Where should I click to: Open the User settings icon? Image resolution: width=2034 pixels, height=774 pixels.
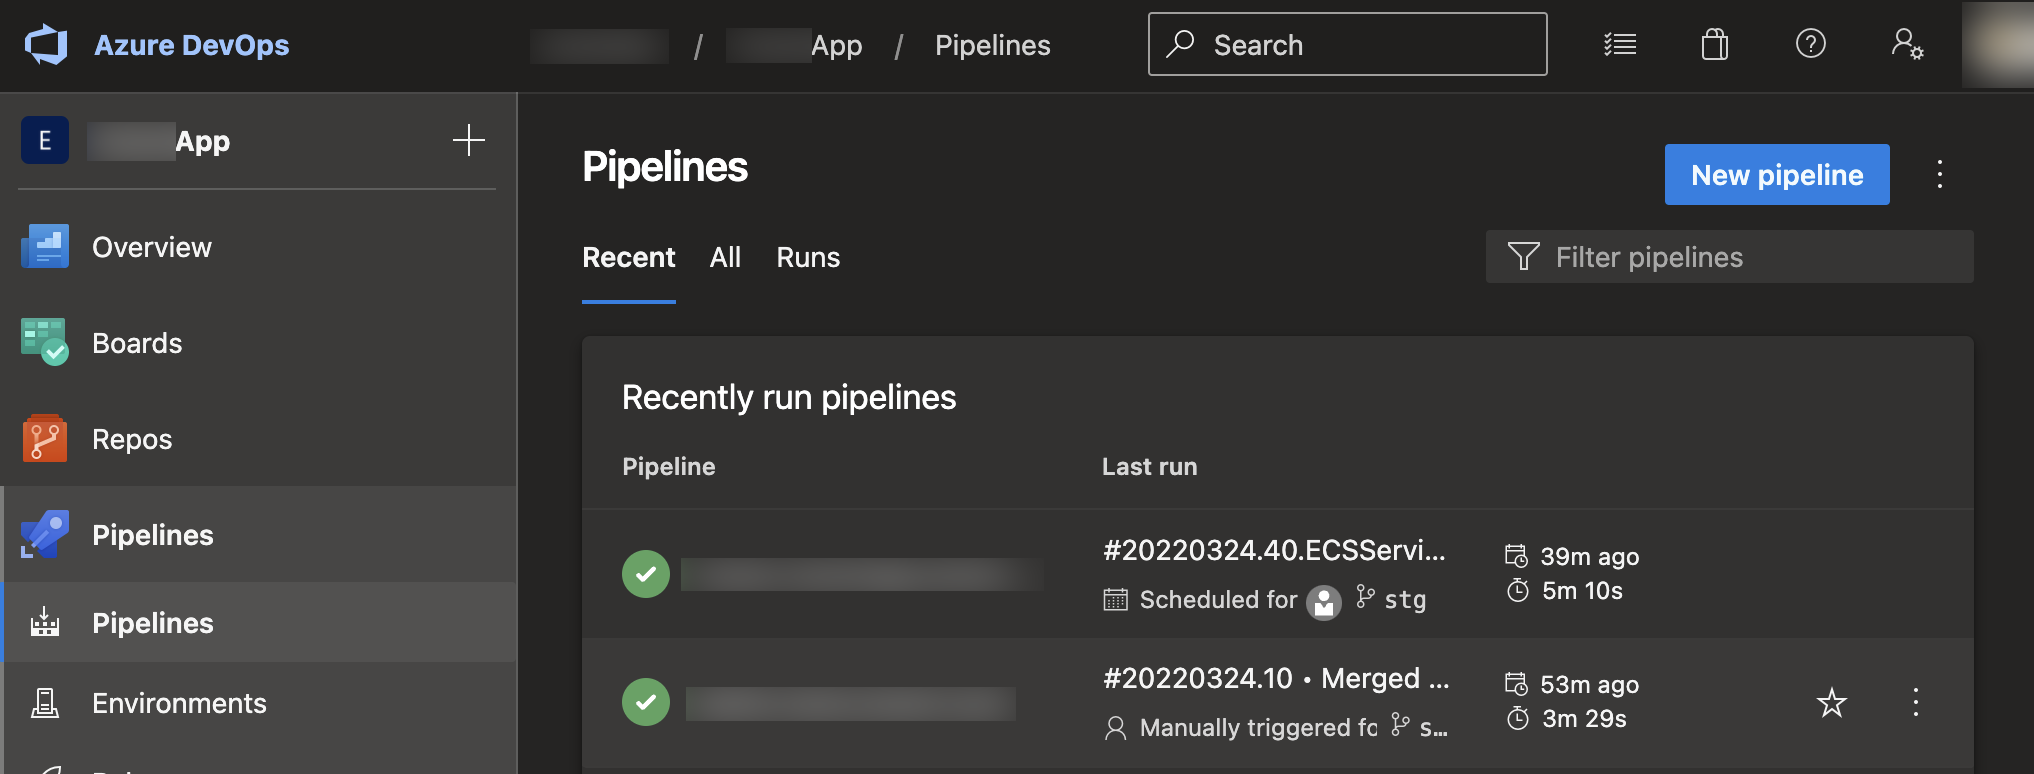(x=1907, y=44)
